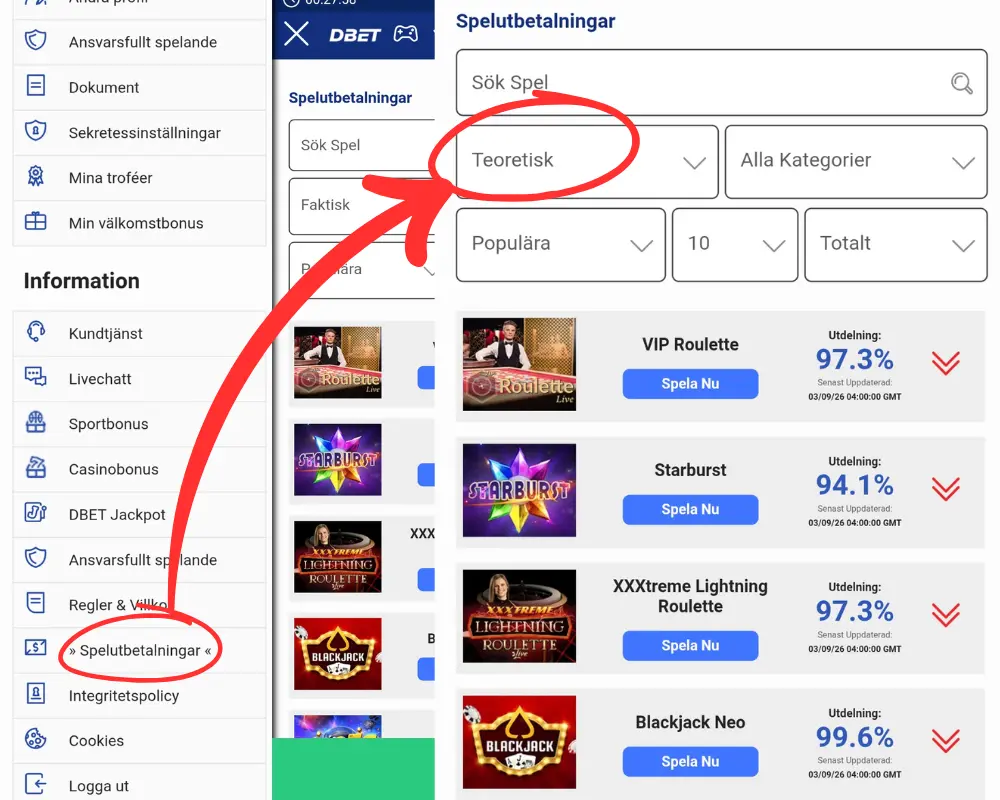Image resolution: width=1000 pixels, height=800 pixels.
Task: Click the Sök Spel field in middle panel
Action: [x=362, y=145]
